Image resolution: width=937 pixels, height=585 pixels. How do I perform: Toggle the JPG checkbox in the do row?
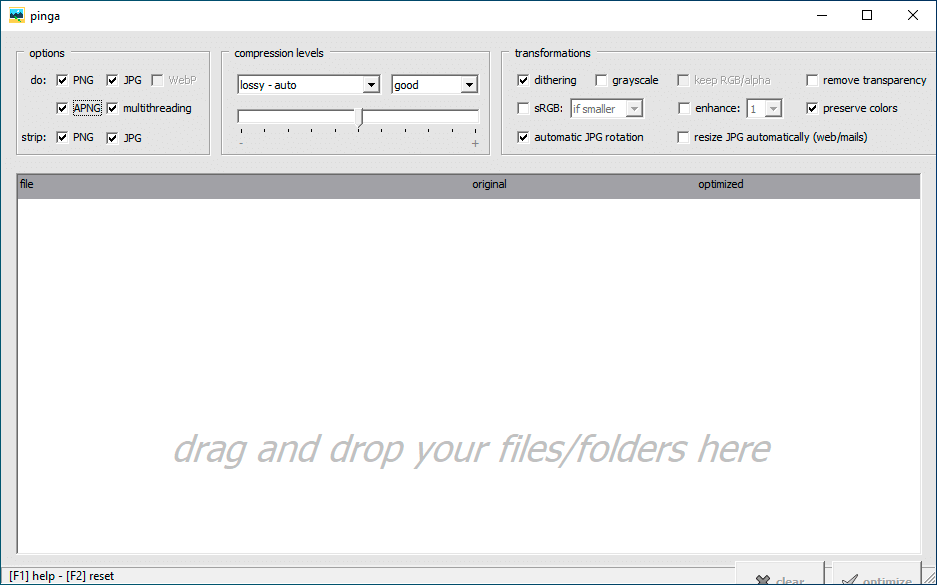click(x=113, y=80)
